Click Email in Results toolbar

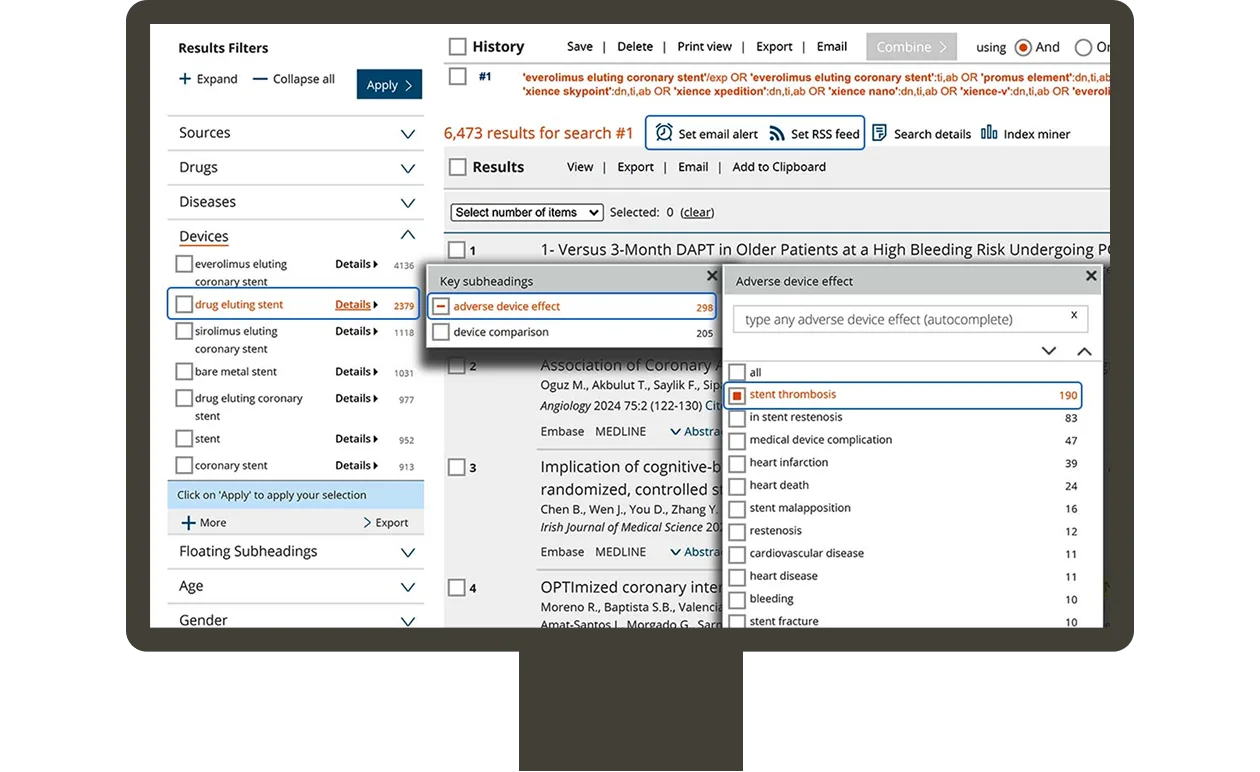click(693, 167)
